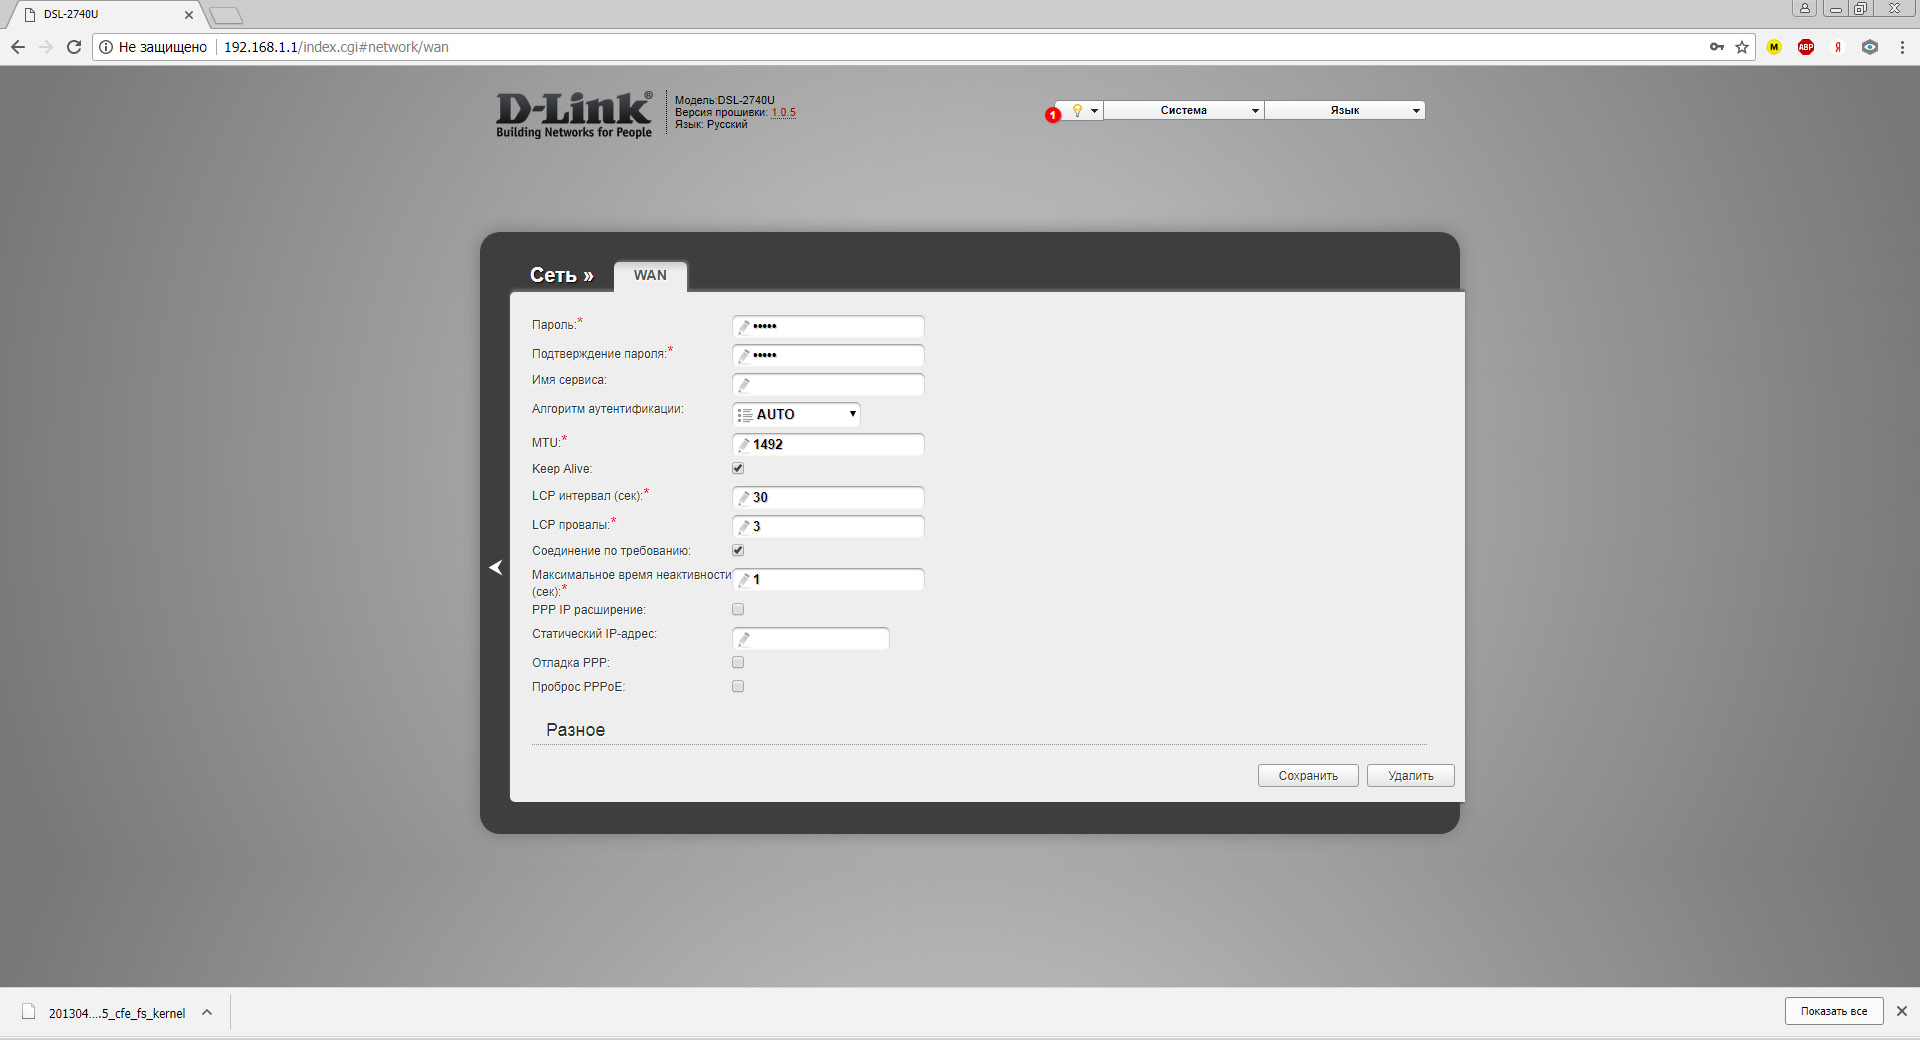Reload the router page

[74, 47]
